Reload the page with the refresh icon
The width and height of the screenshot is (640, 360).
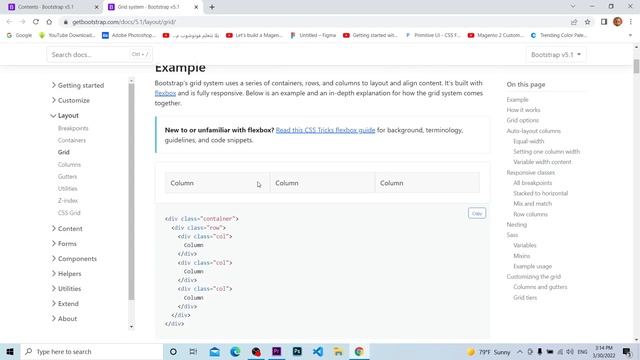(x=36, y=22)
